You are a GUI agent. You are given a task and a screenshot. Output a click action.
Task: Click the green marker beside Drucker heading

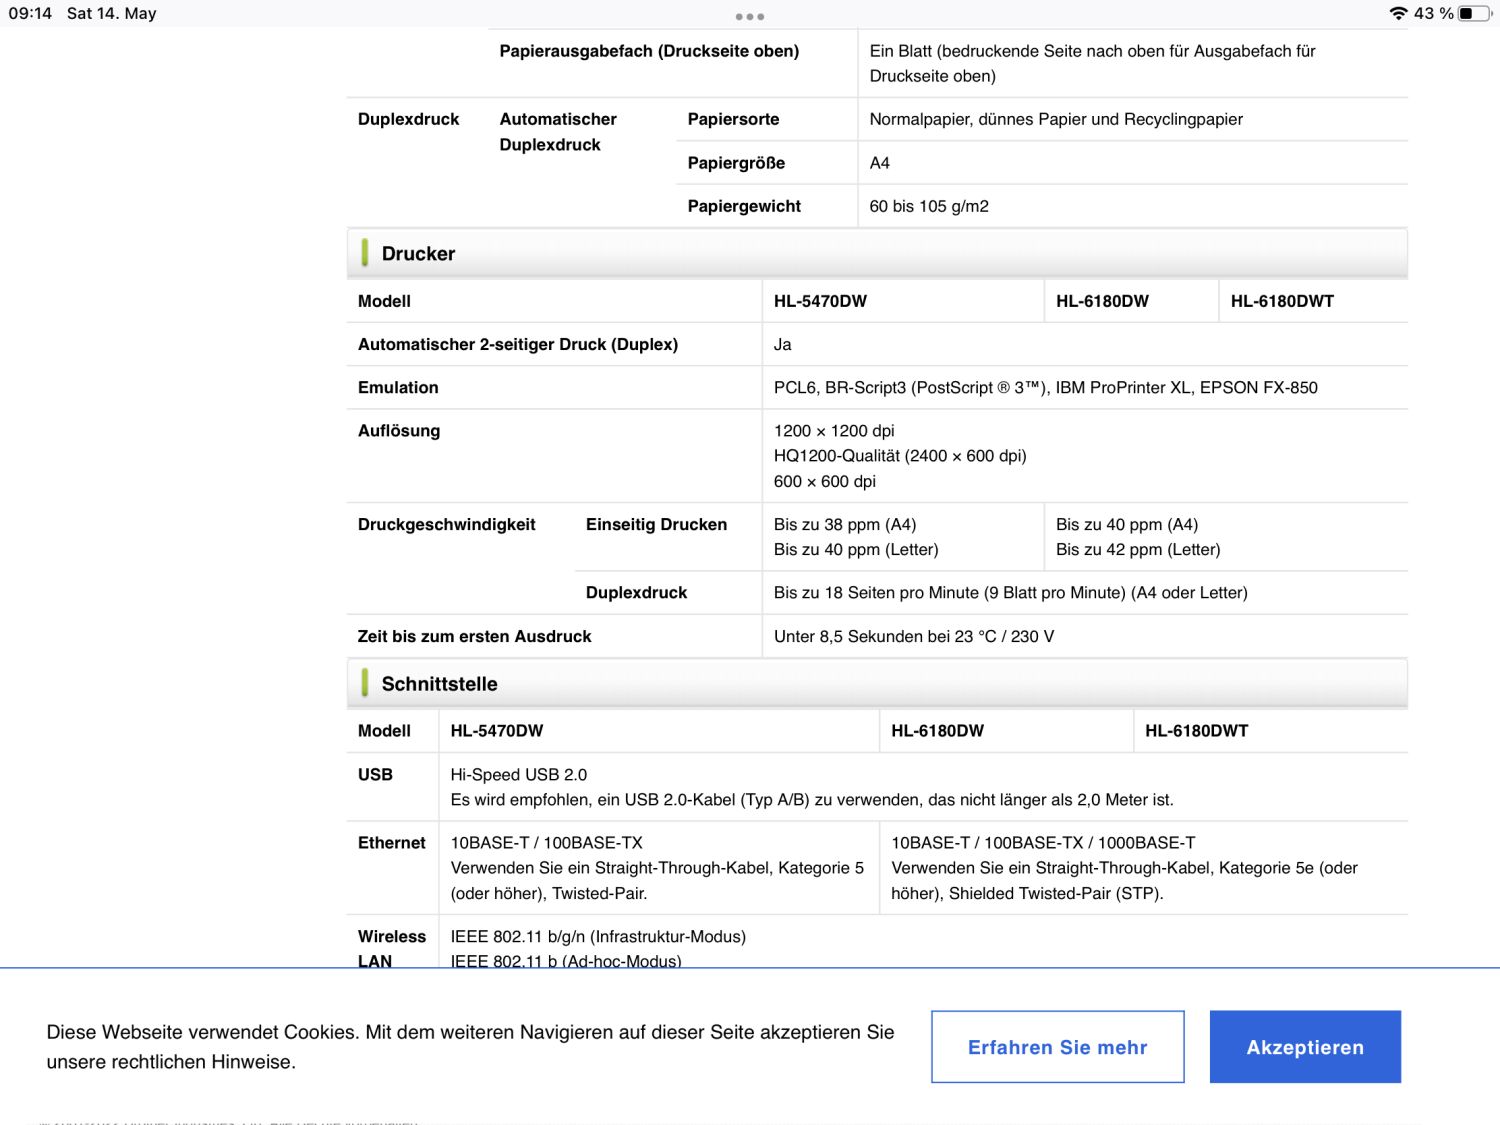pyautogui.click(x=365, y=253)
